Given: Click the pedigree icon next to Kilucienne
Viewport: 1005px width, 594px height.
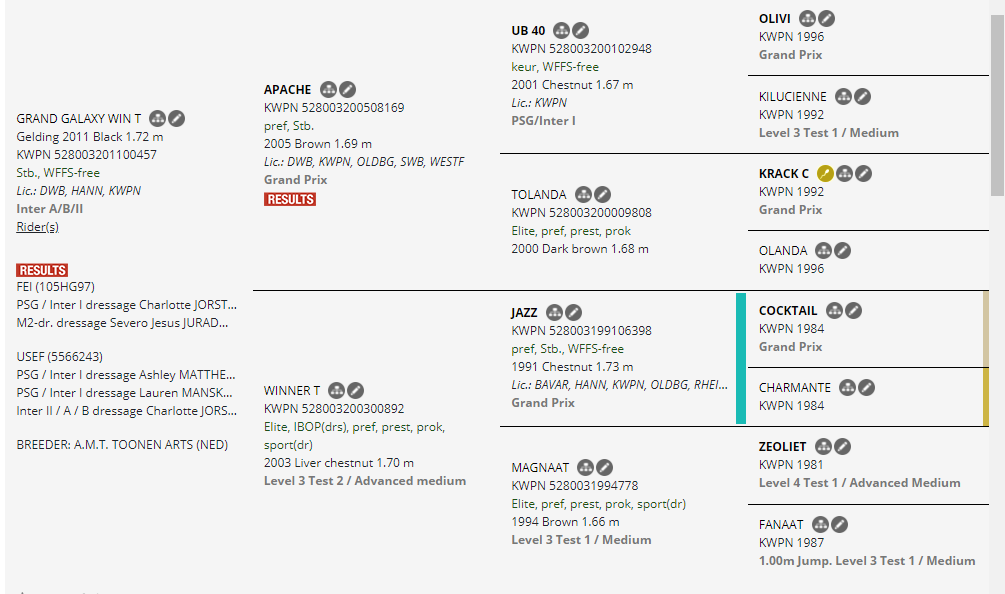Looking at the screenshot, I should [x=843, y=97].
